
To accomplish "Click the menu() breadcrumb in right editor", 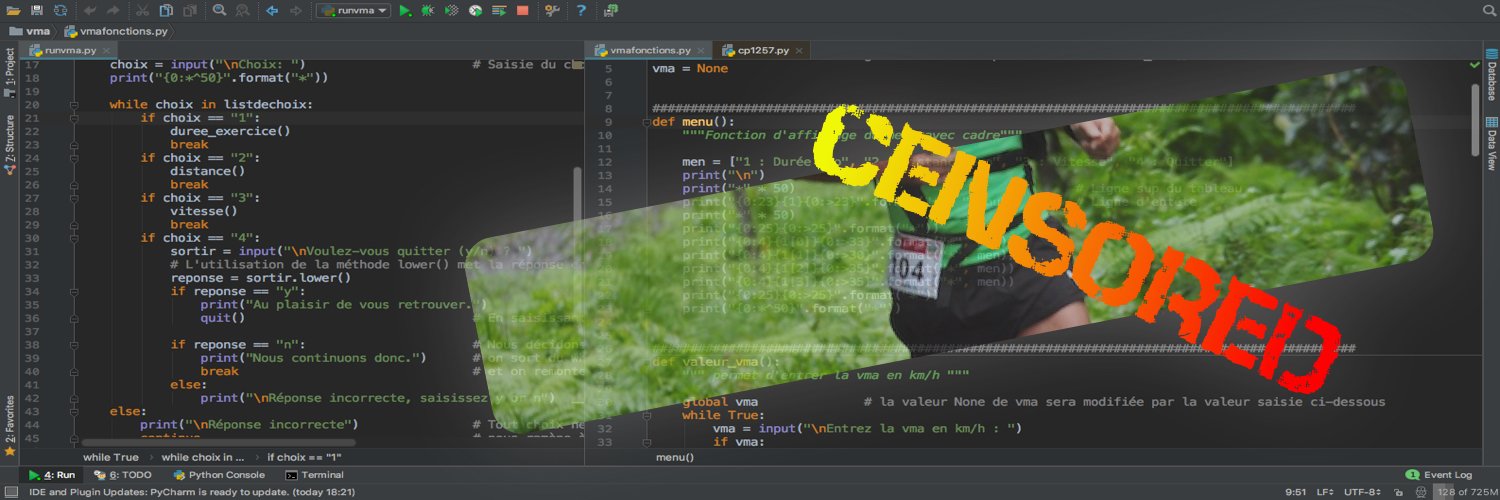I will tap(675, 457).
